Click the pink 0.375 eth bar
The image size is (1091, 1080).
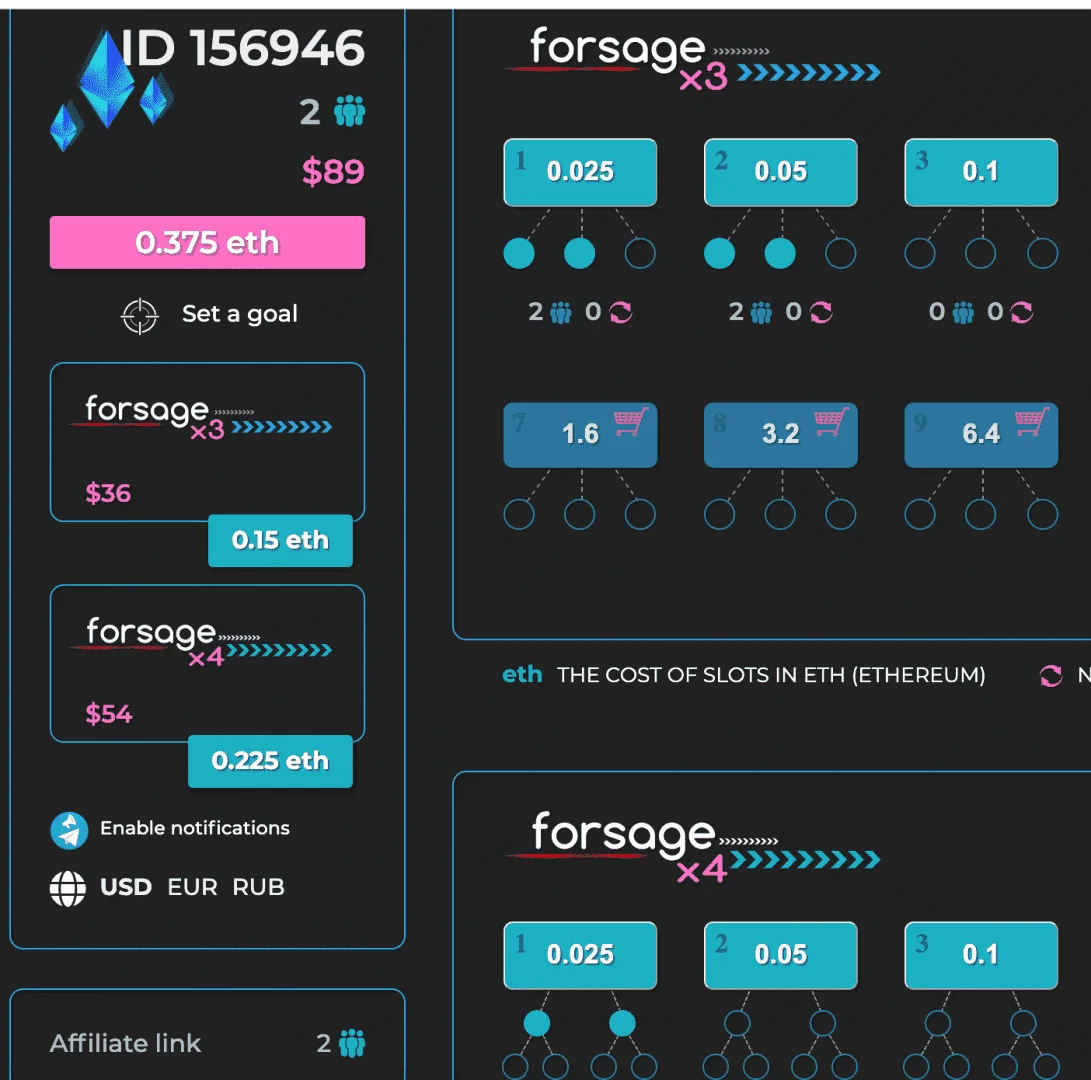coord(207,242)
